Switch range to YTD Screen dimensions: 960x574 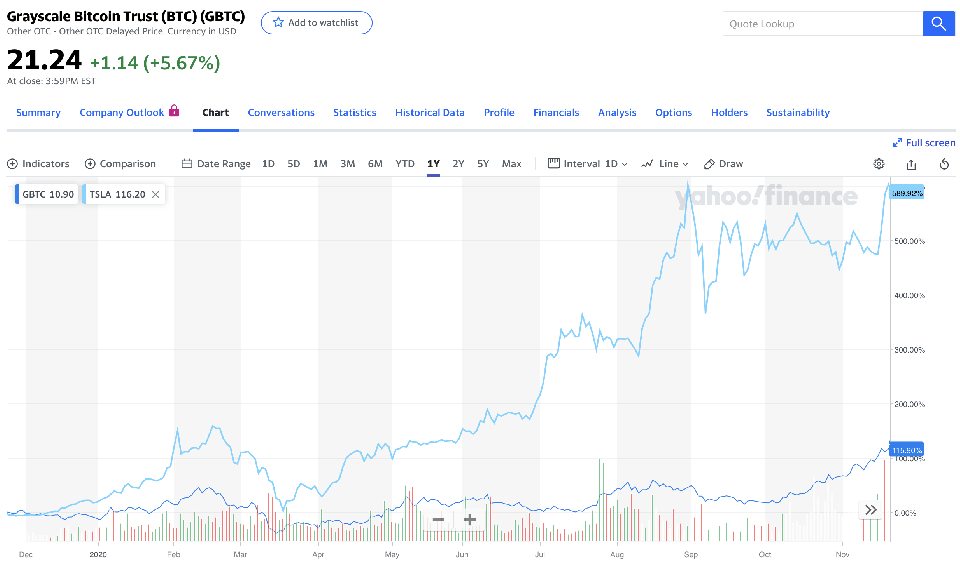[405, 164]
